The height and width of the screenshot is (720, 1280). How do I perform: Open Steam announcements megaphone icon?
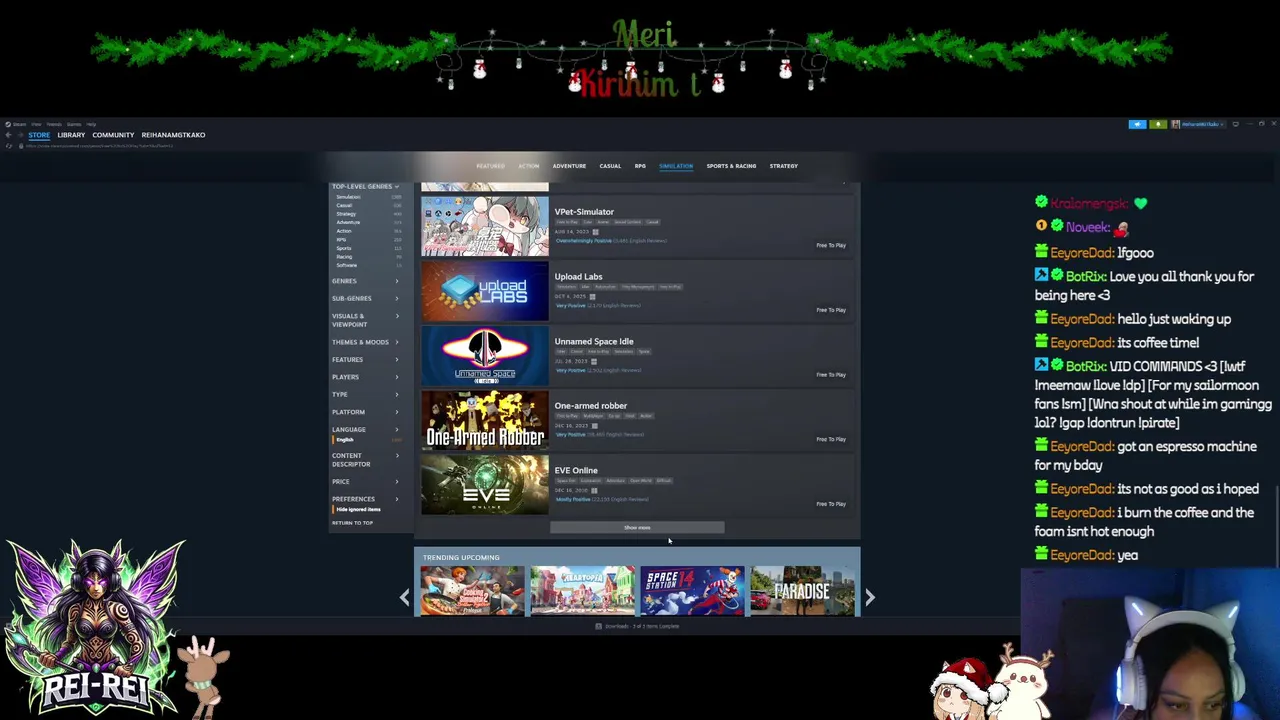(1137, 124)
